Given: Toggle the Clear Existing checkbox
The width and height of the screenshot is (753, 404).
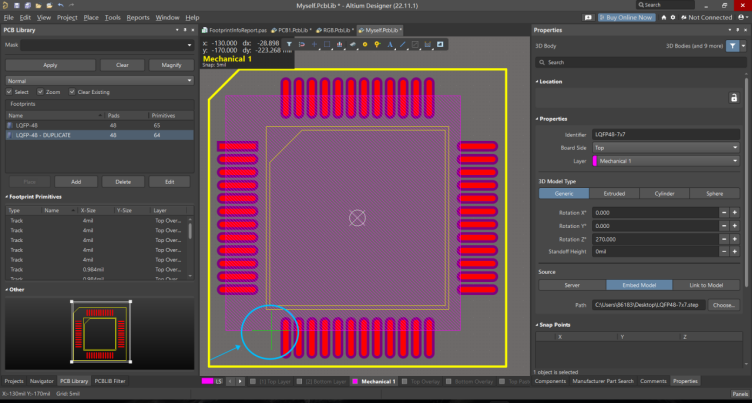Looking at the screenshot, I should coord(72,92).
